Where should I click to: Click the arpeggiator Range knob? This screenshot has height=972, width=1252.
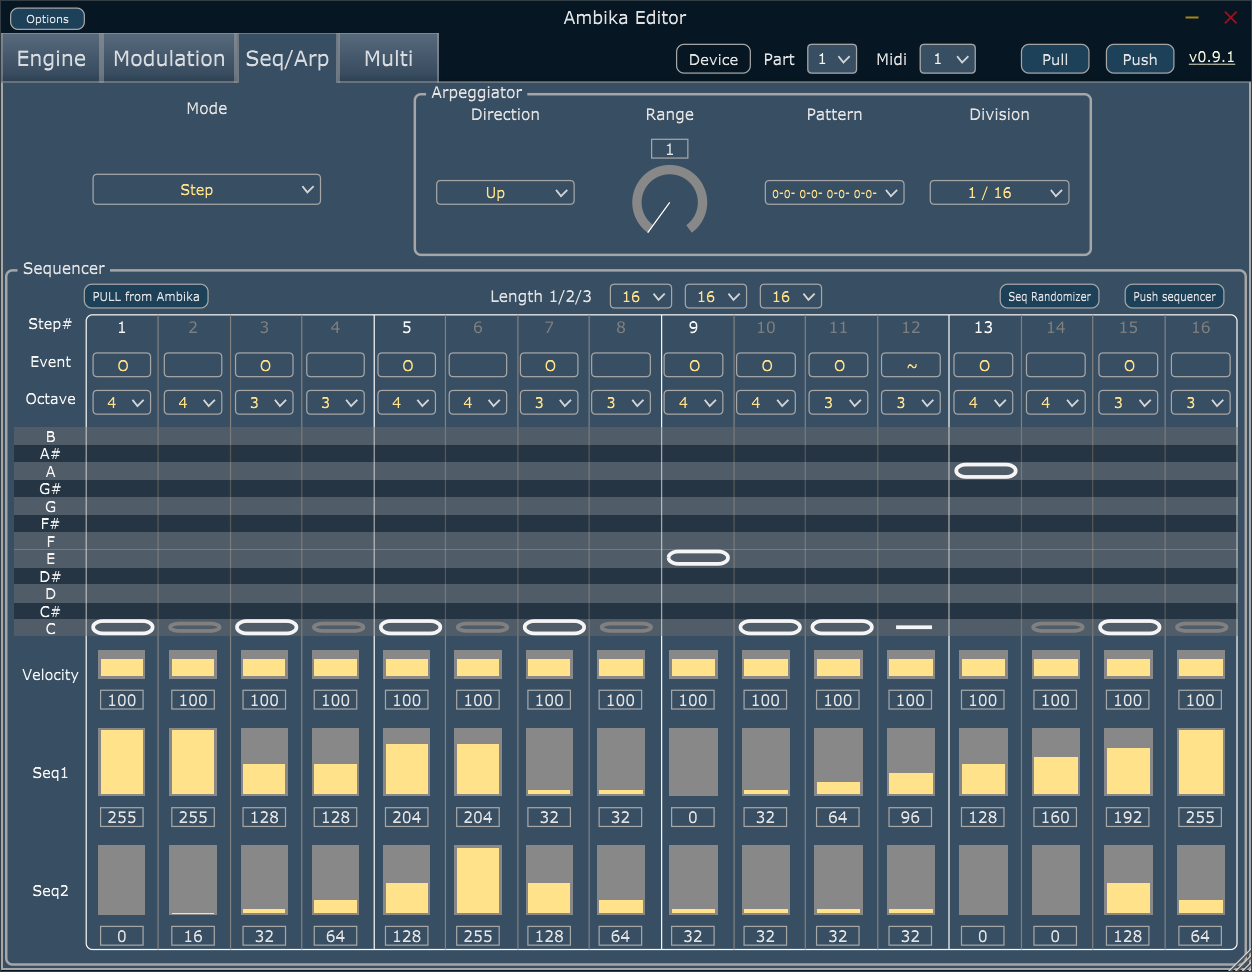669,202
